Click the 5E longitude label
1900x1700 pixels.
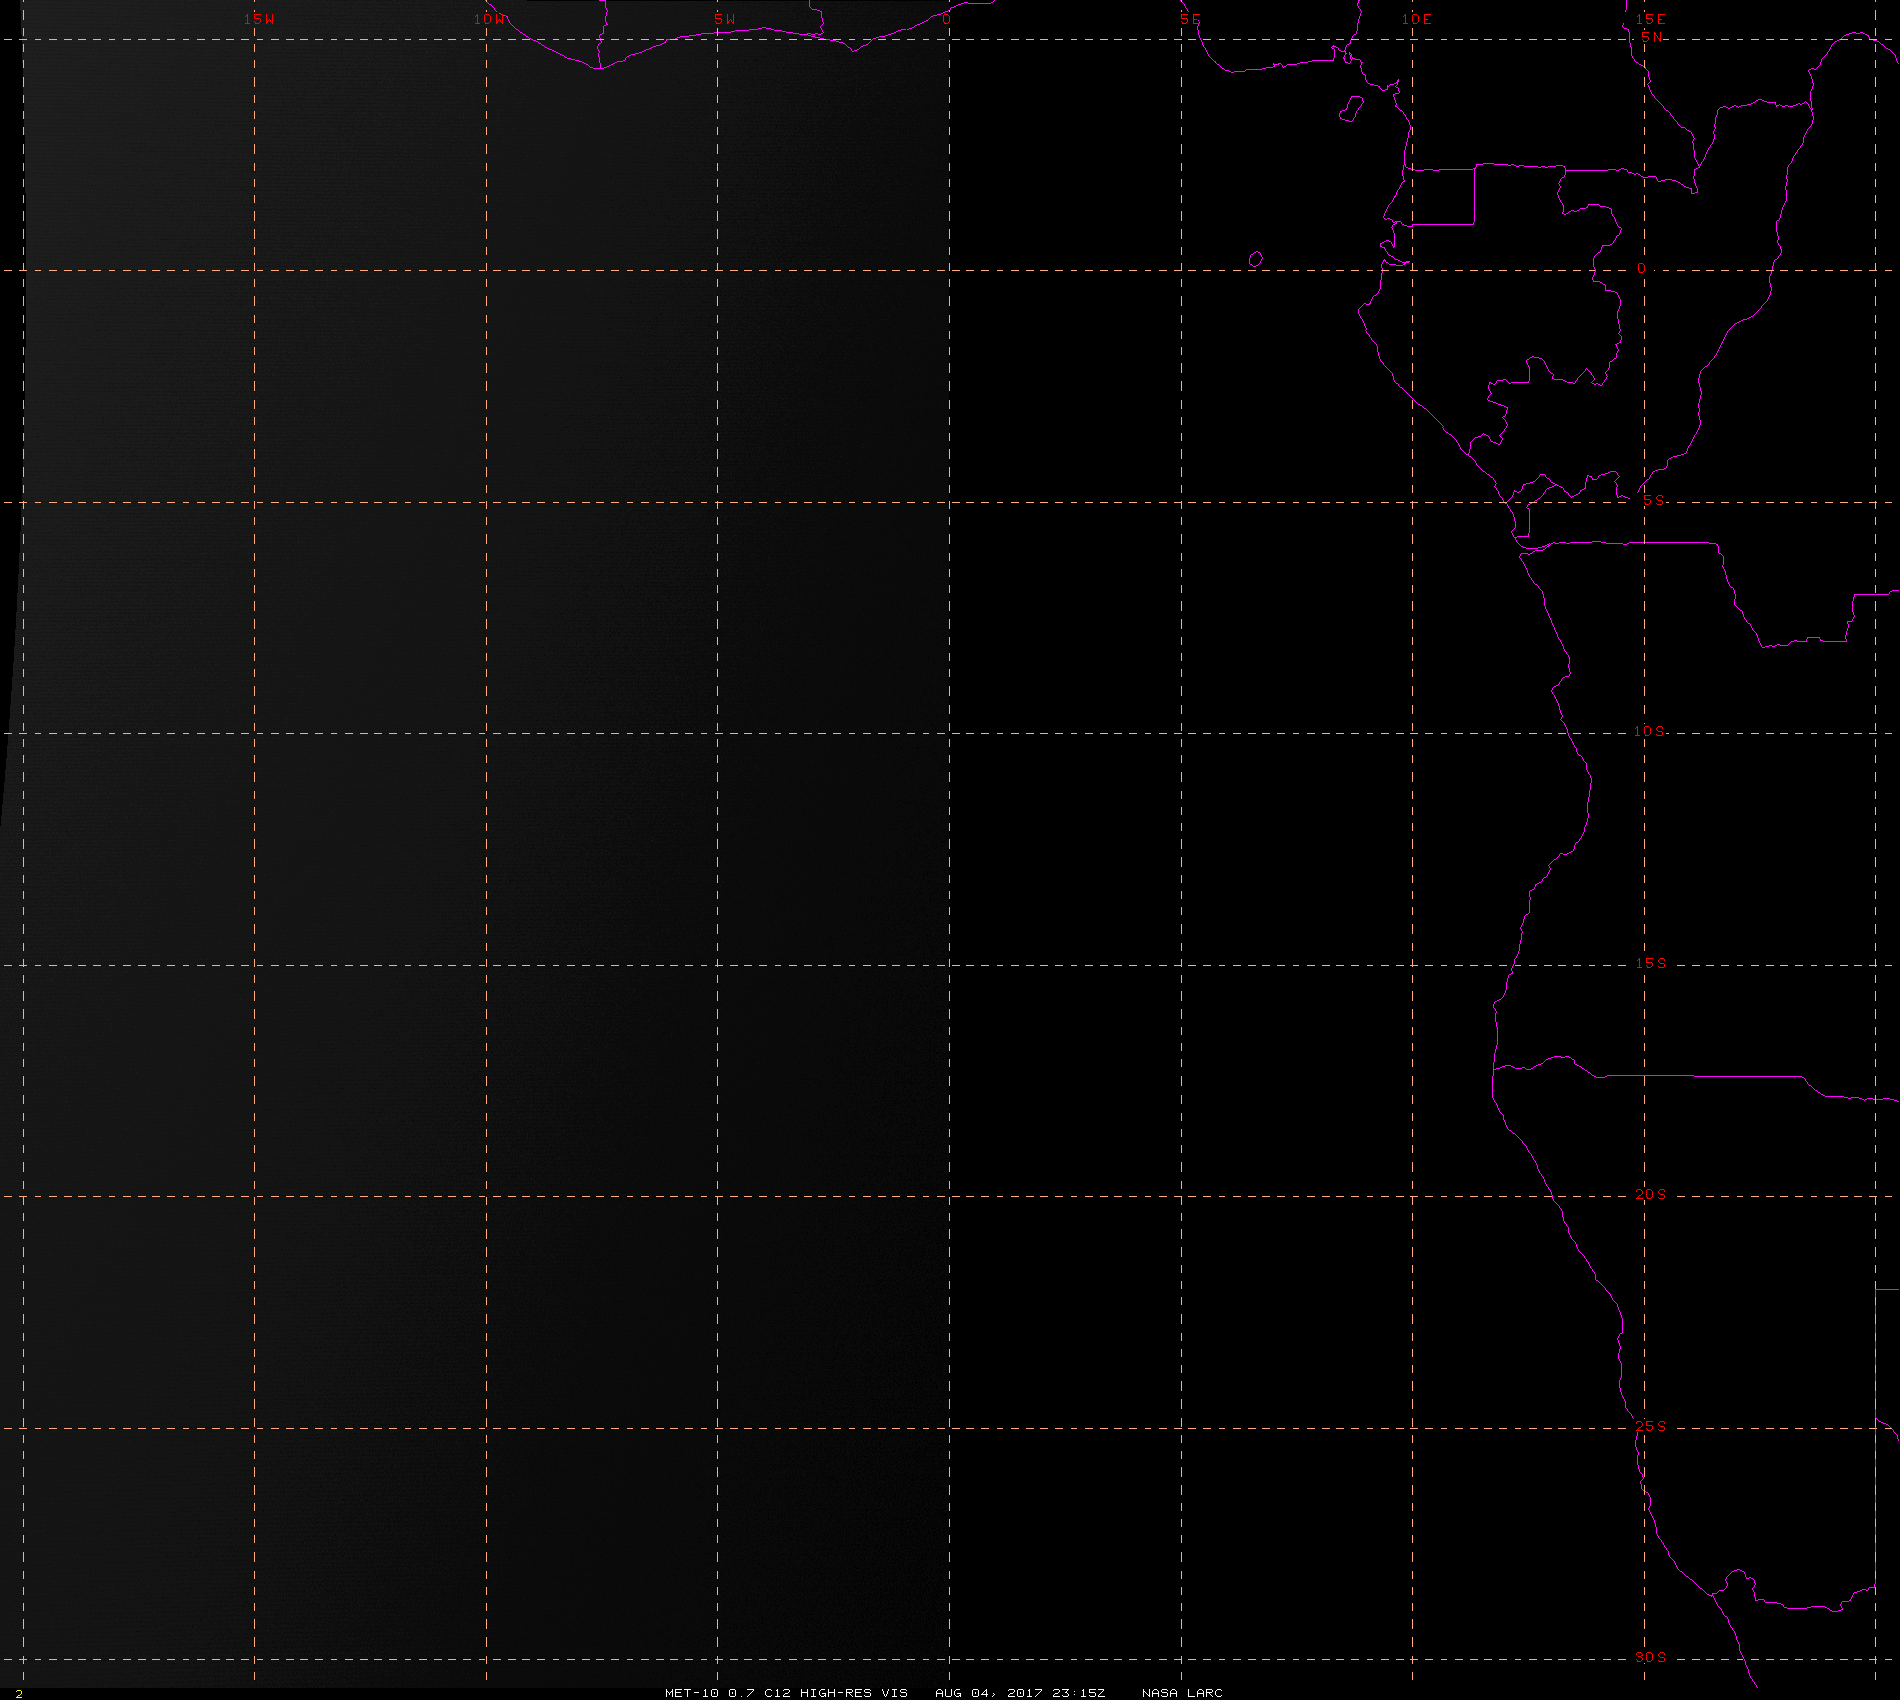coord(1189,19)
